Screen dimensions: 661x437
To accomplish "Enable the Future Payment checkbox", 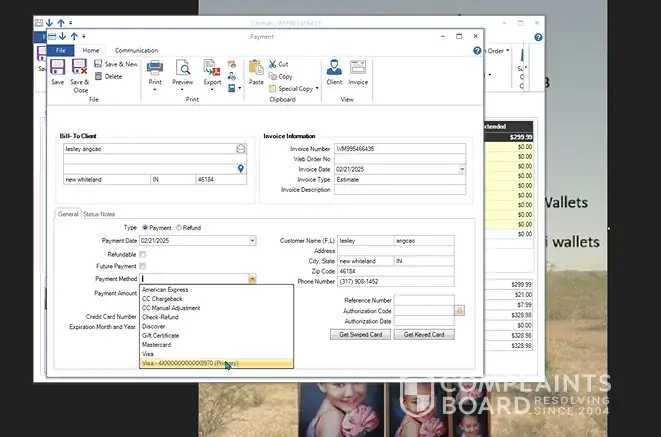I will [x=143, y=267].
